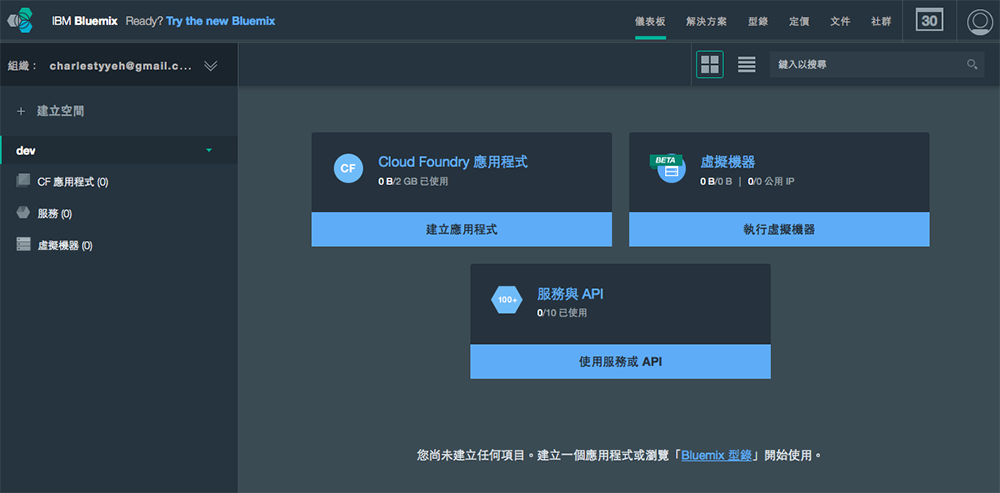Expand the organization account dropdown chevron
This screenshot has height=493, width=1000.
point(210,66)
